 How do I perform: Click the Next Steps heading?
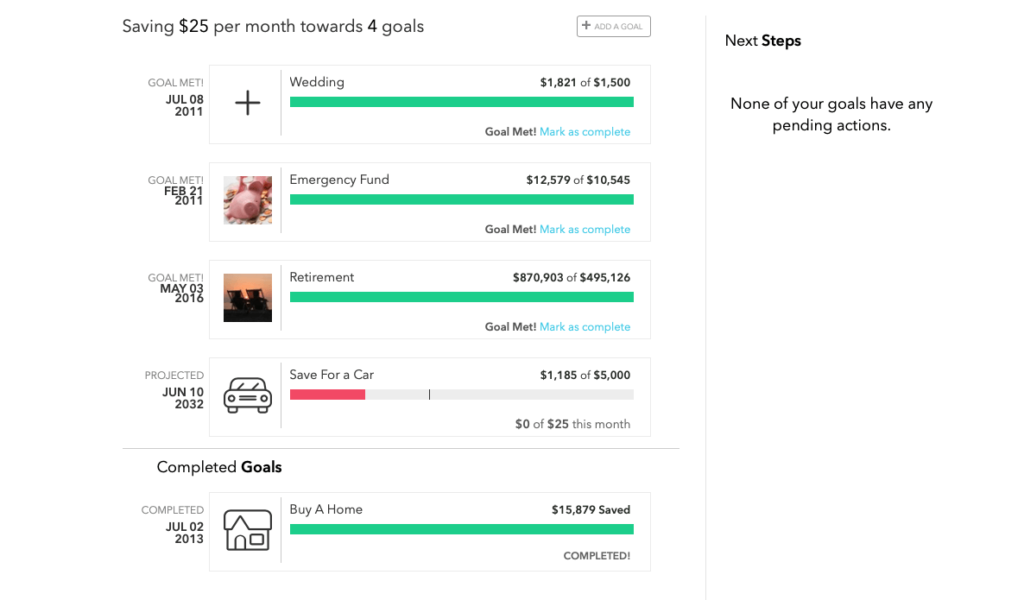[763, 41]
